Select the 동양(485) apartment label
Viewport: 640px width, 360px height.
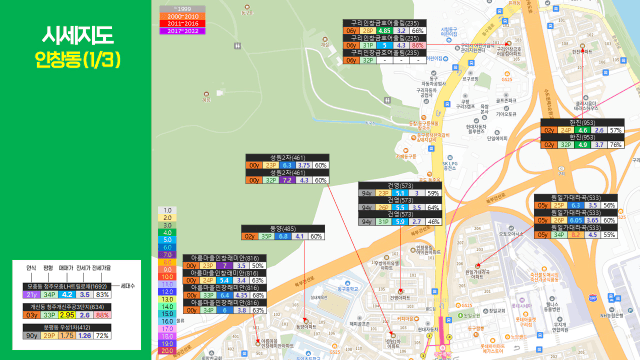[283, 229]
